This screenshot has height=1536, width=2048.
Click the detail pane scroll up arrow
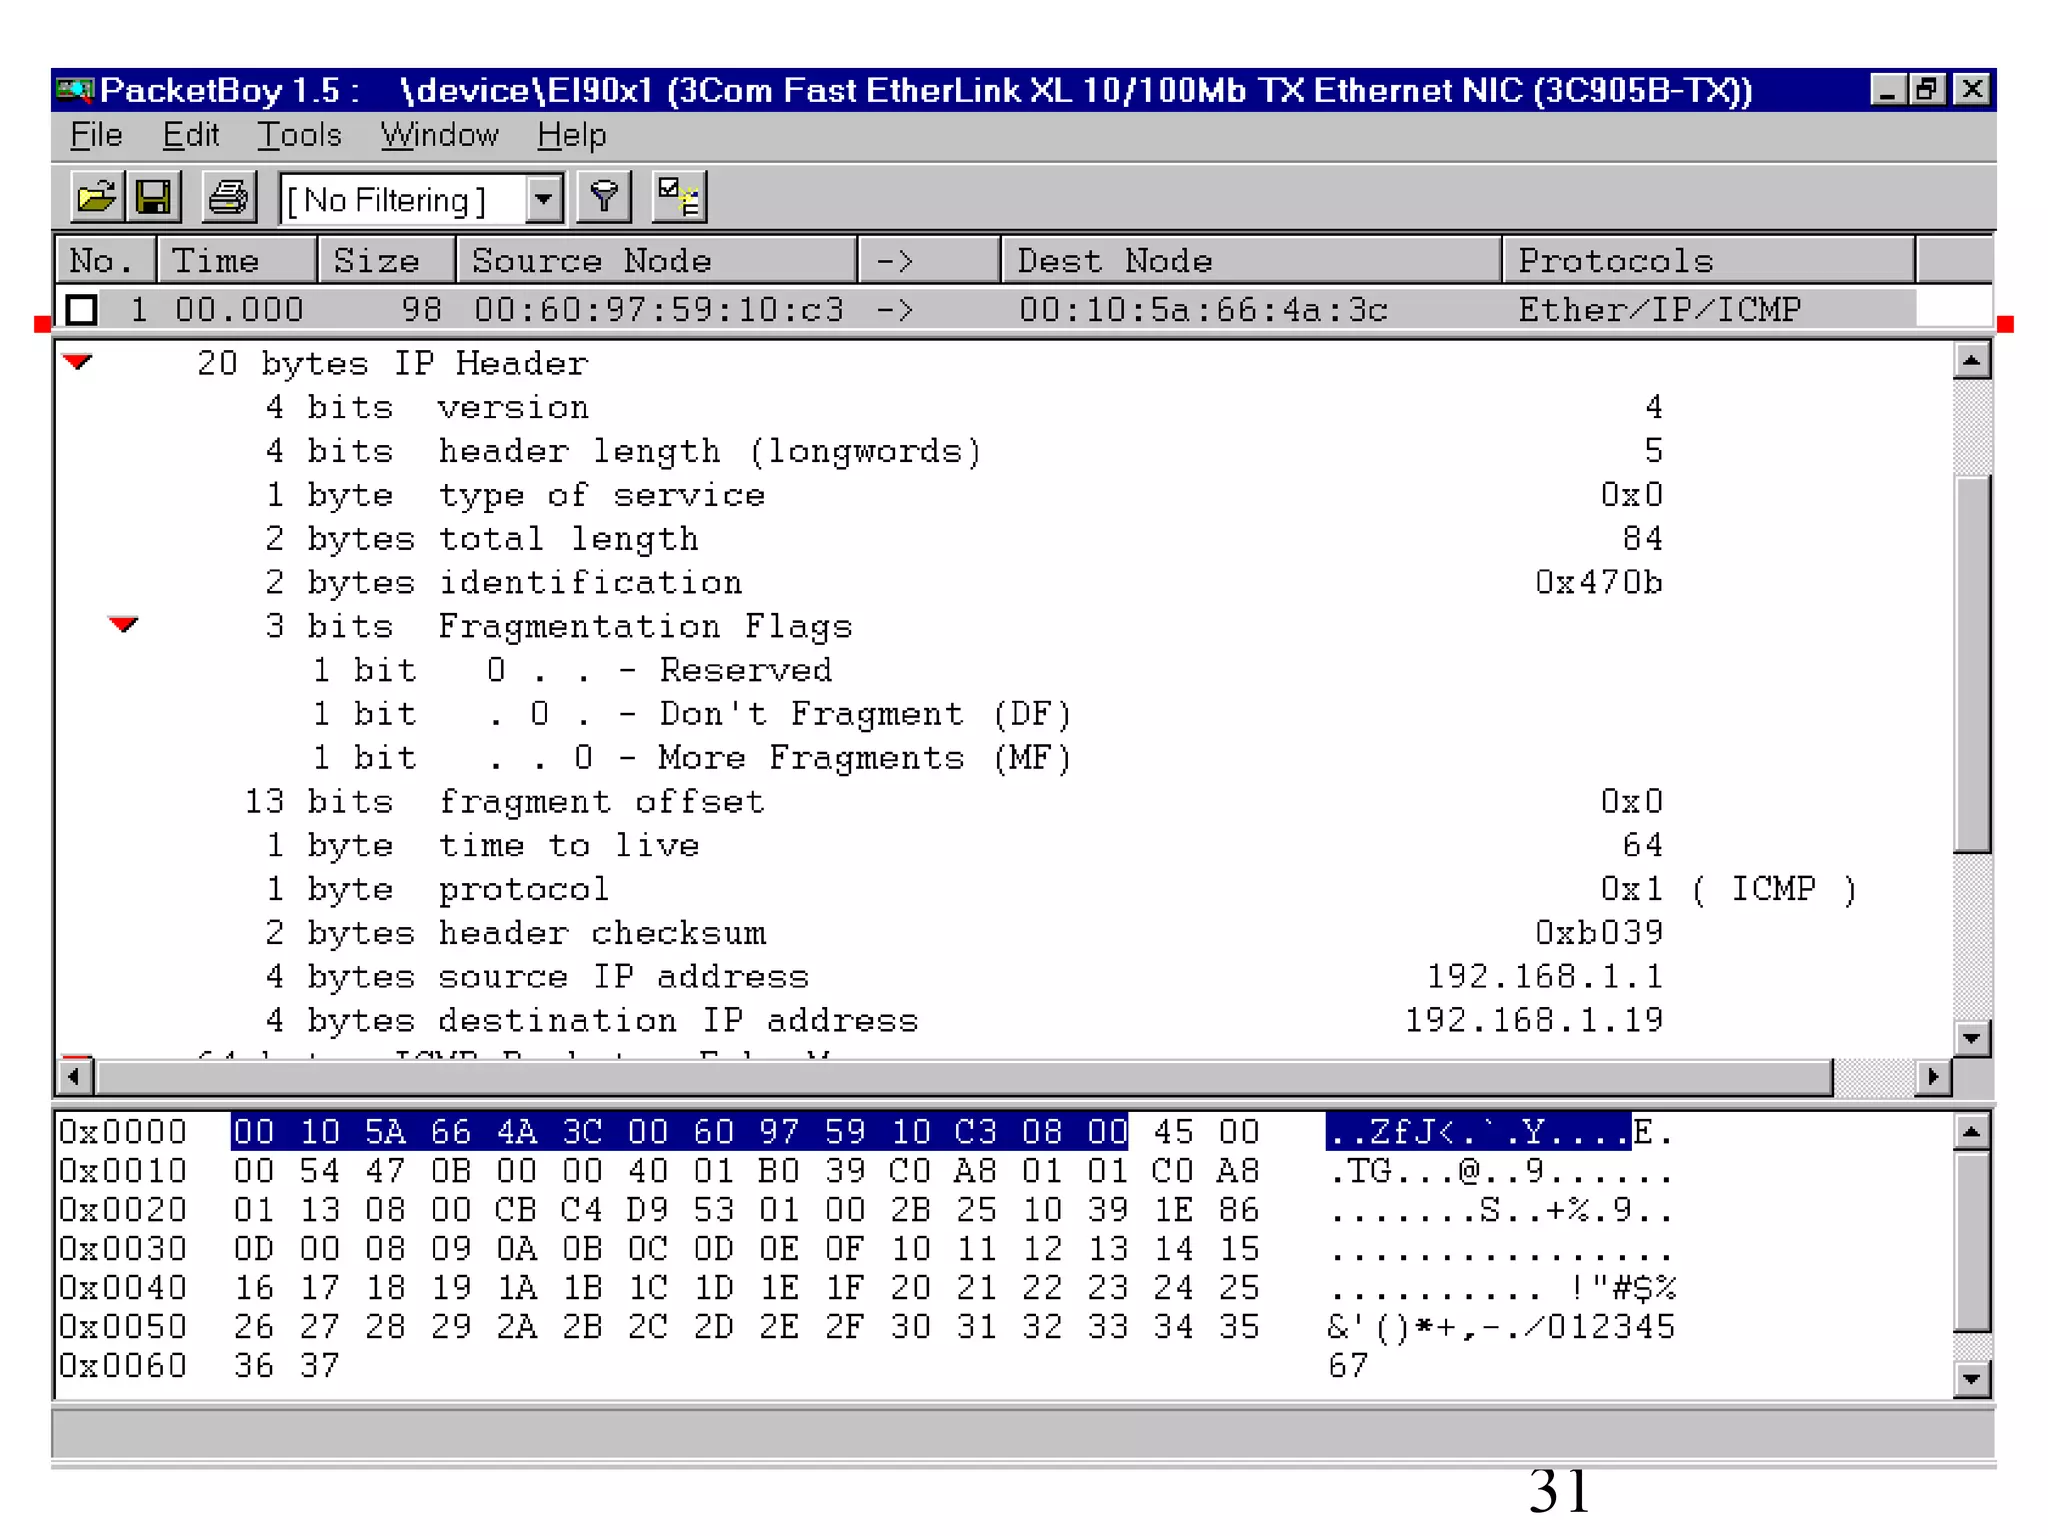(1971, 360)
